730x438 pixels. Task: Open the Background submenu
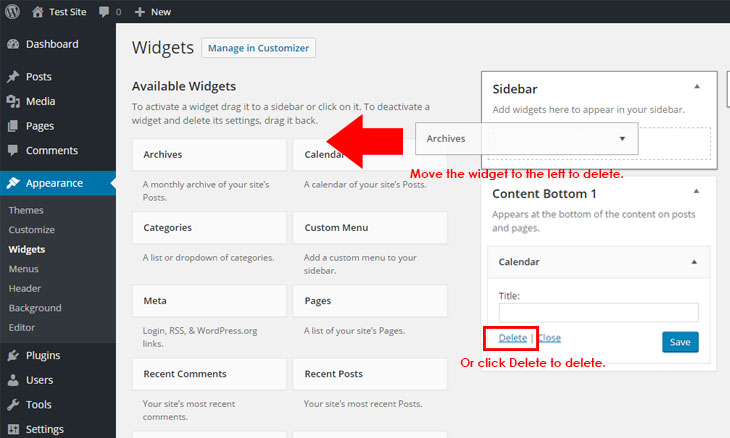point(35,308)
